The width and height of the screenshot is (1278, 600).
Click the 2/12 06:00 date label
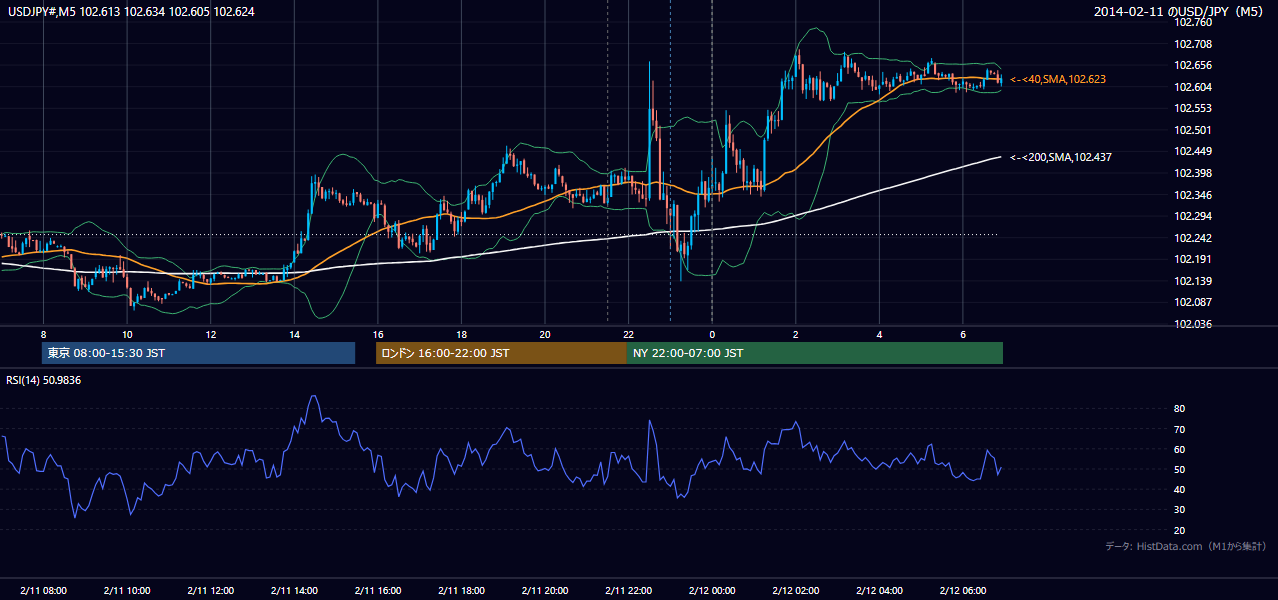[x=963, y=590]
